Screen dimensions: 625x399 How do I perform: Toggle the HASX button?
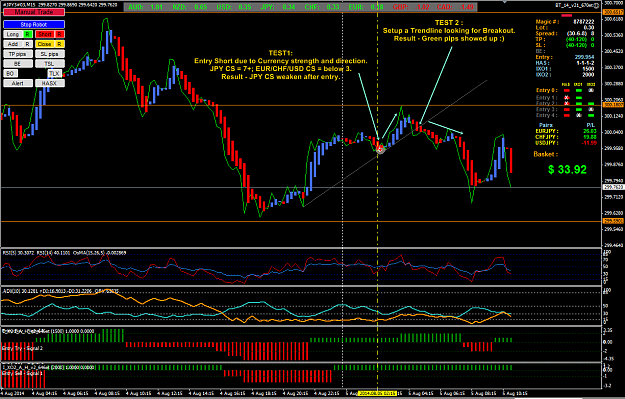(49, 83)
